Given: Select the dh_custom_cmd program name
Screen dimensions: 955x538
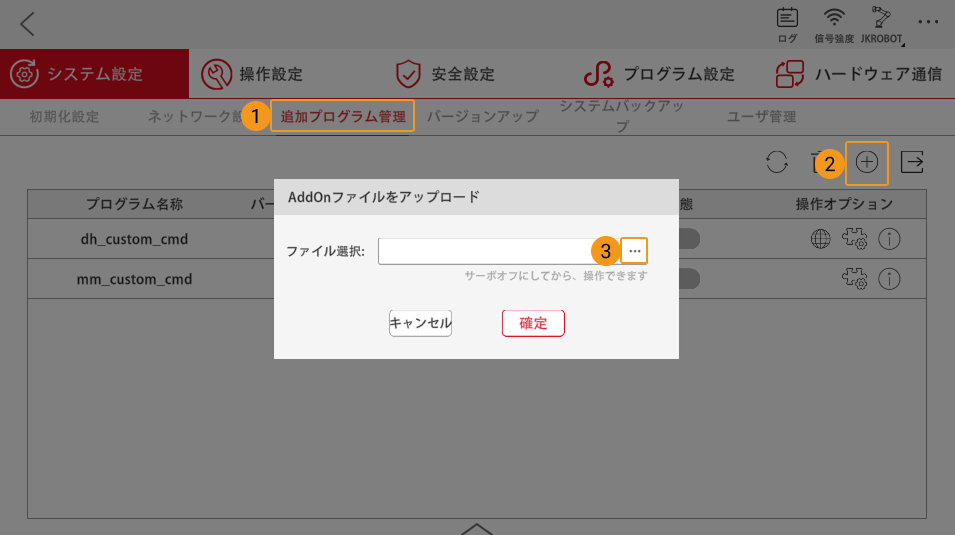Looking at the screenshot, I should 134,239.
